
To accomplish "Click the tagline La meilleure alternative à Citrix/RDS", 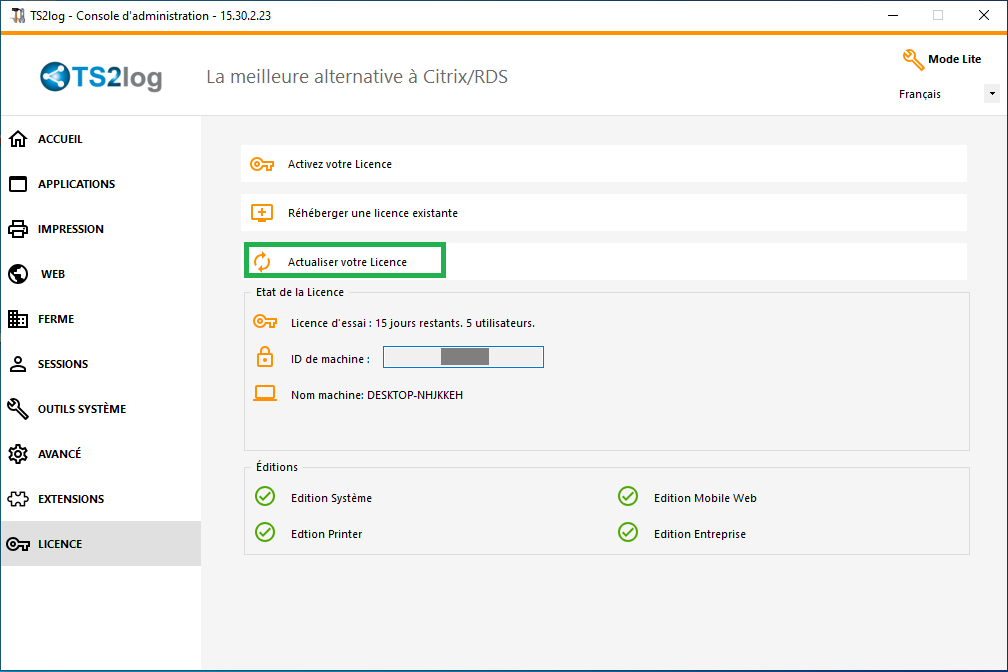I will tap(357, 77).
